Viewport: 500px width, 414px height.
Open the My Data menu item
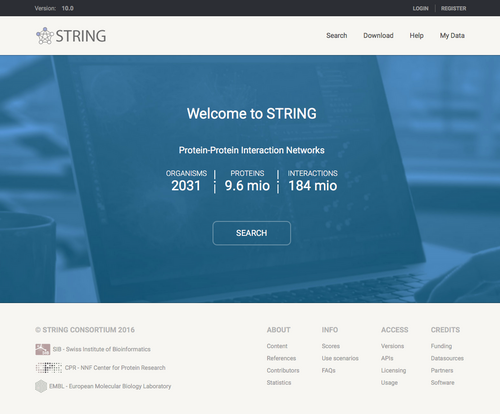(452, 35)
